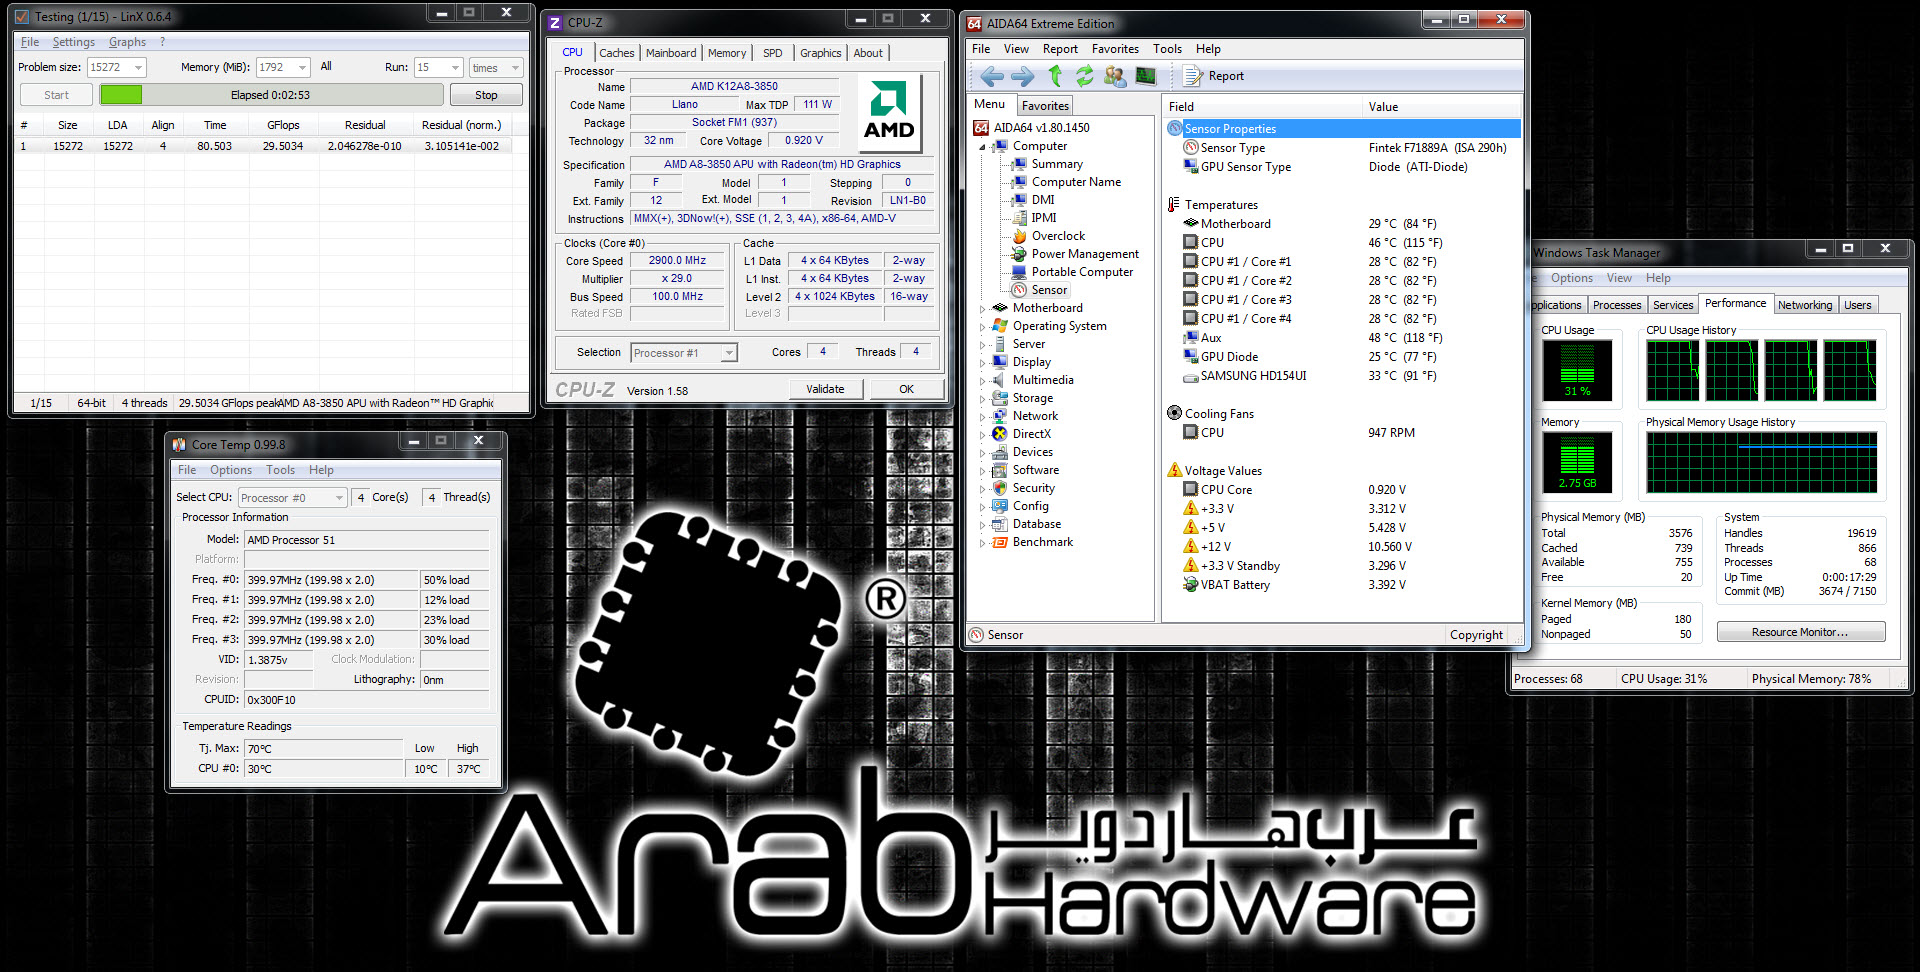This screenshot has width=1920, height=972.
Task: Open AIDA64 users toolbar icon
Action: point(1114,76)
